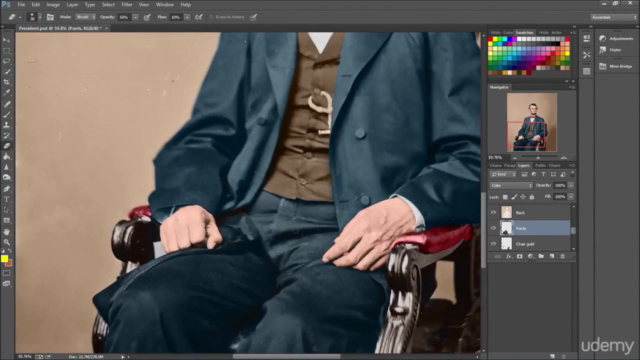Open the File menu
The image size is (640, 360).
21,4
